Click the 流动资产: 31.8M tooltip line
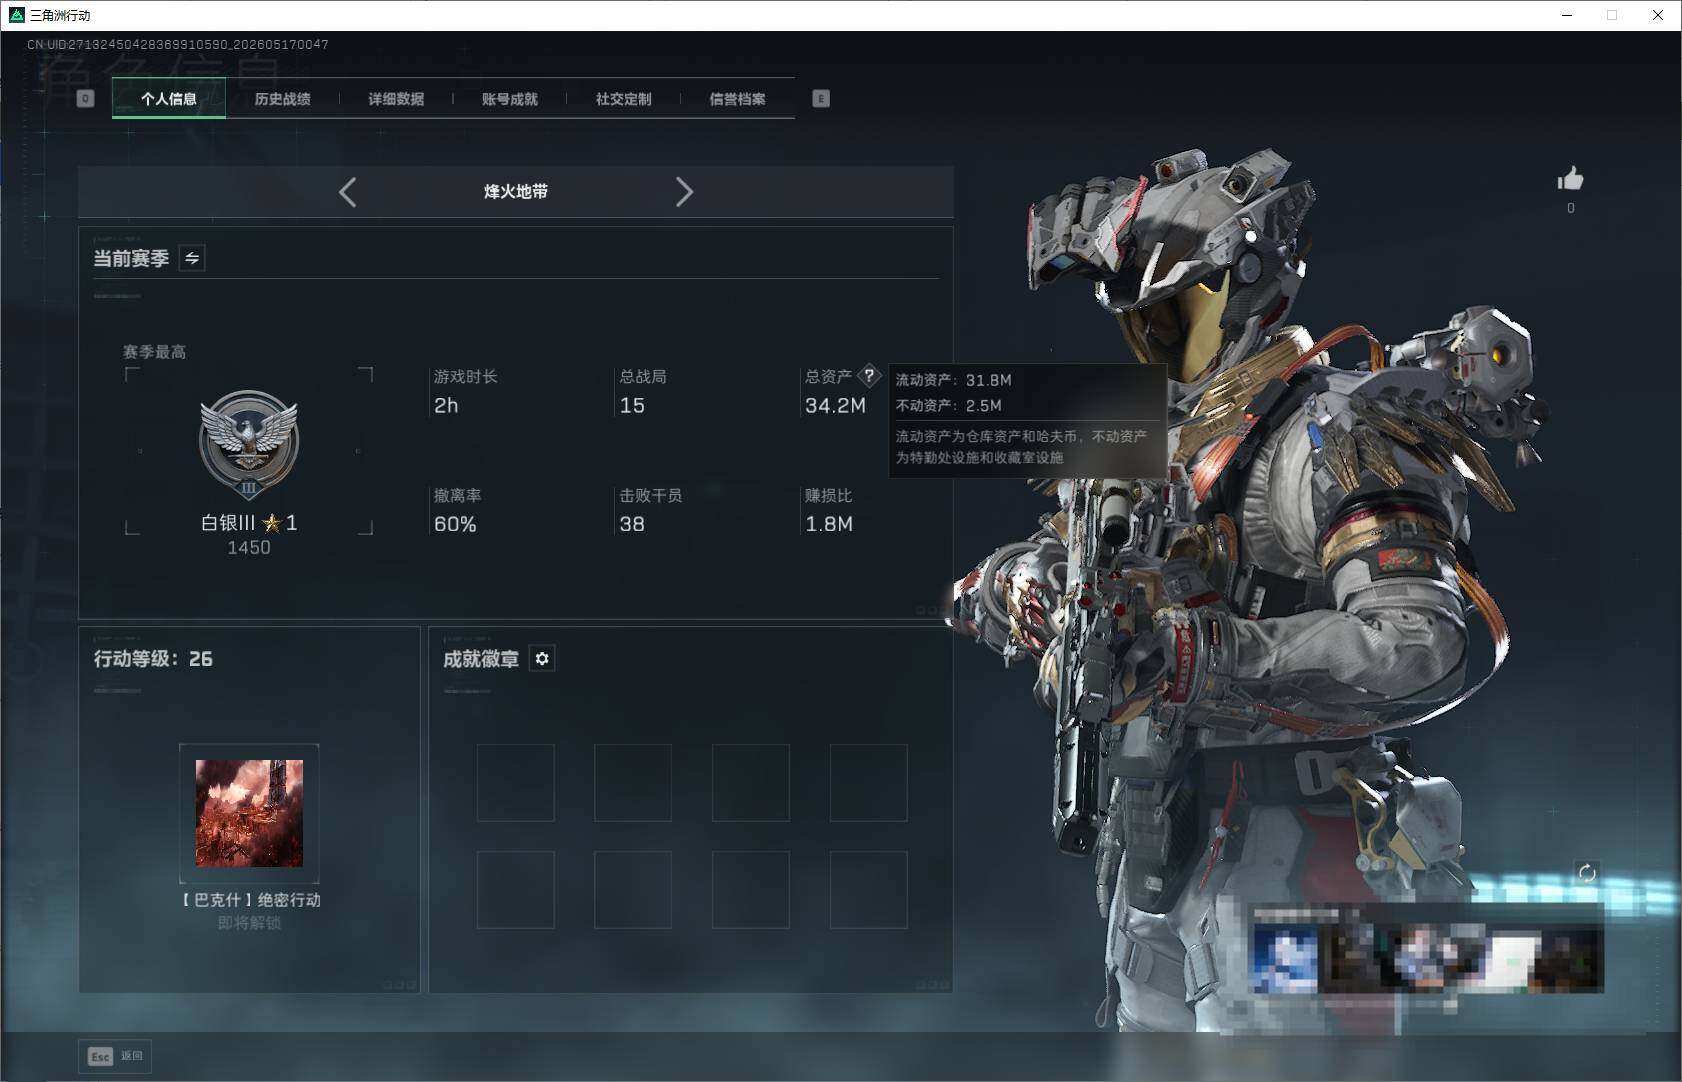1682x1082 pixels. pyautogui.click(x=953, y=380)
